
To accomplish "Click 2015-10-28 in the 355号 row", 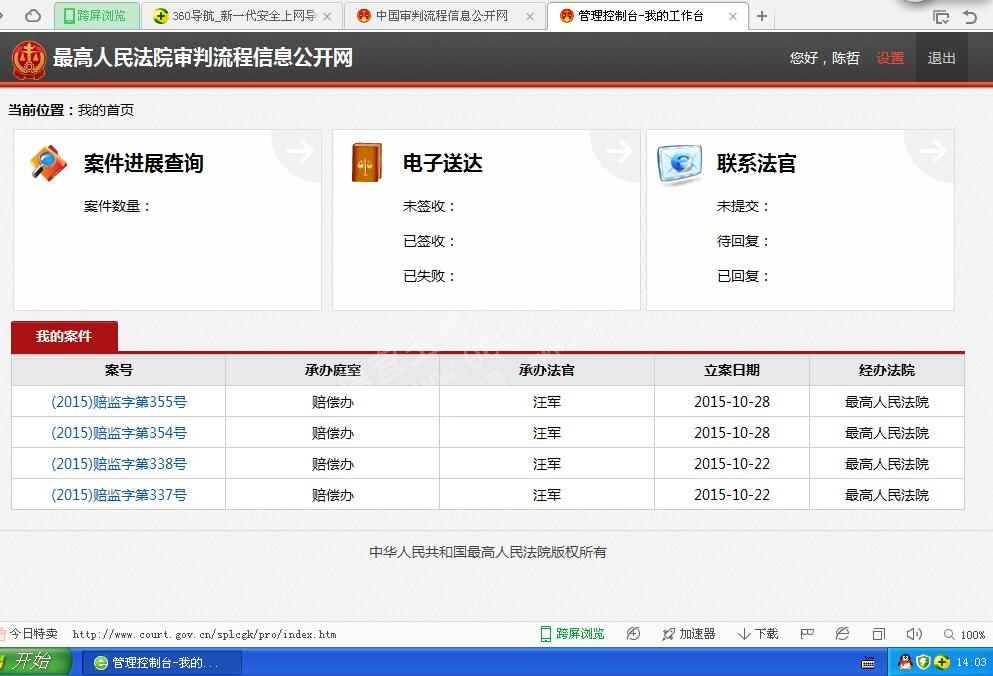I will (732, 402).
